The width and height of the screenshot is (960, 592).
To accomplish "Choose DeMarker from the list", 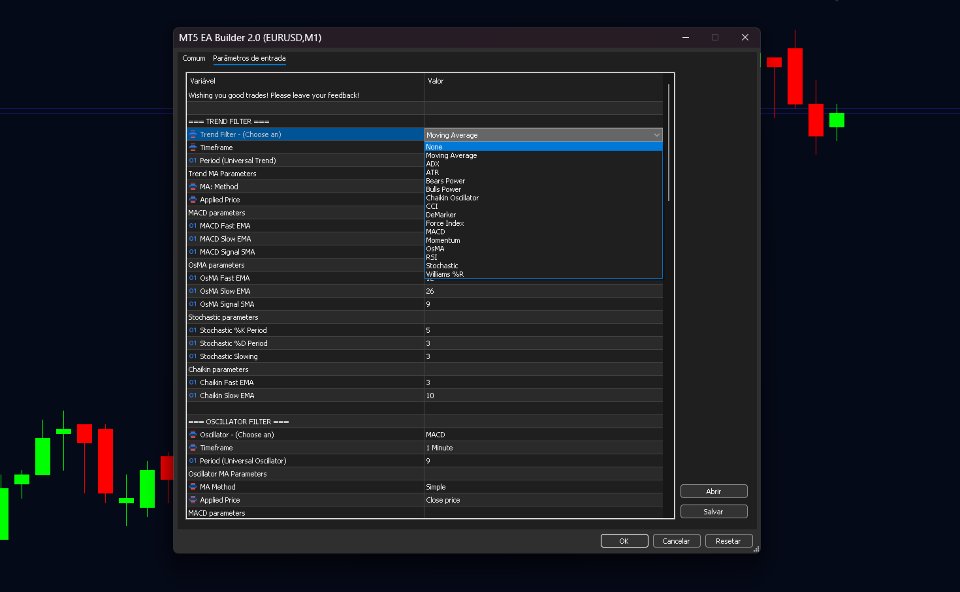I will 543,215.
